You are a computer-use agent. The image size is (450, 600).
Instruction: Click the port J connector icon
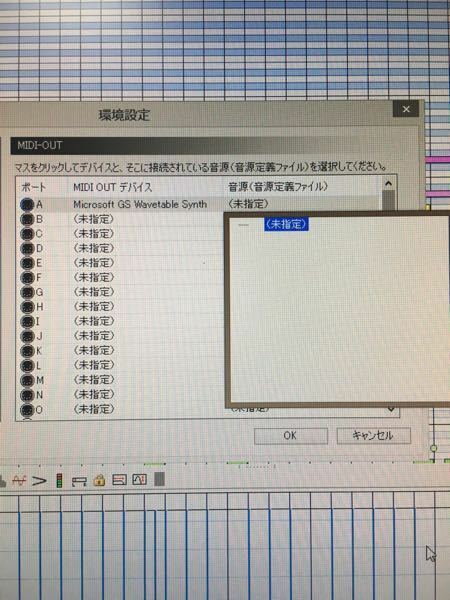coord(27,336)
